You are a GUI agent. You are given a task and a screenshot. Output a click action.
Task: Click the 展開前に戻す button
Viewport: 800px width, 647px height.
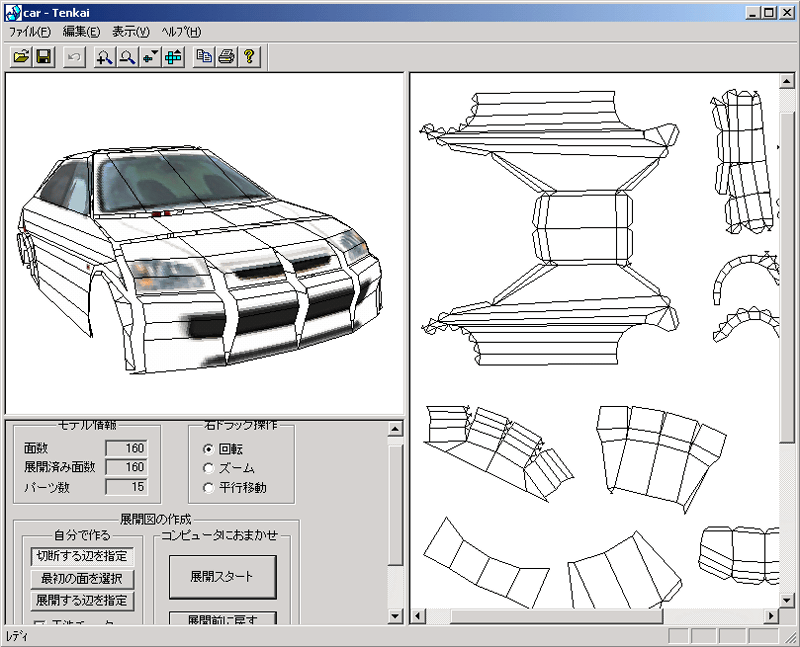point(222,618)
